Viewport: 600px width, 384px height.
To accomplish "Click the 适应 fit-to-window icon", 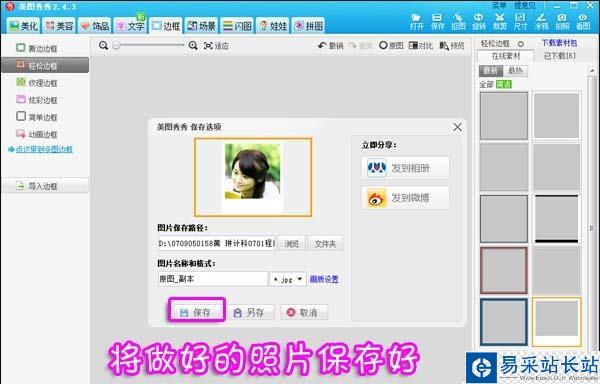I will pos(216,46).
